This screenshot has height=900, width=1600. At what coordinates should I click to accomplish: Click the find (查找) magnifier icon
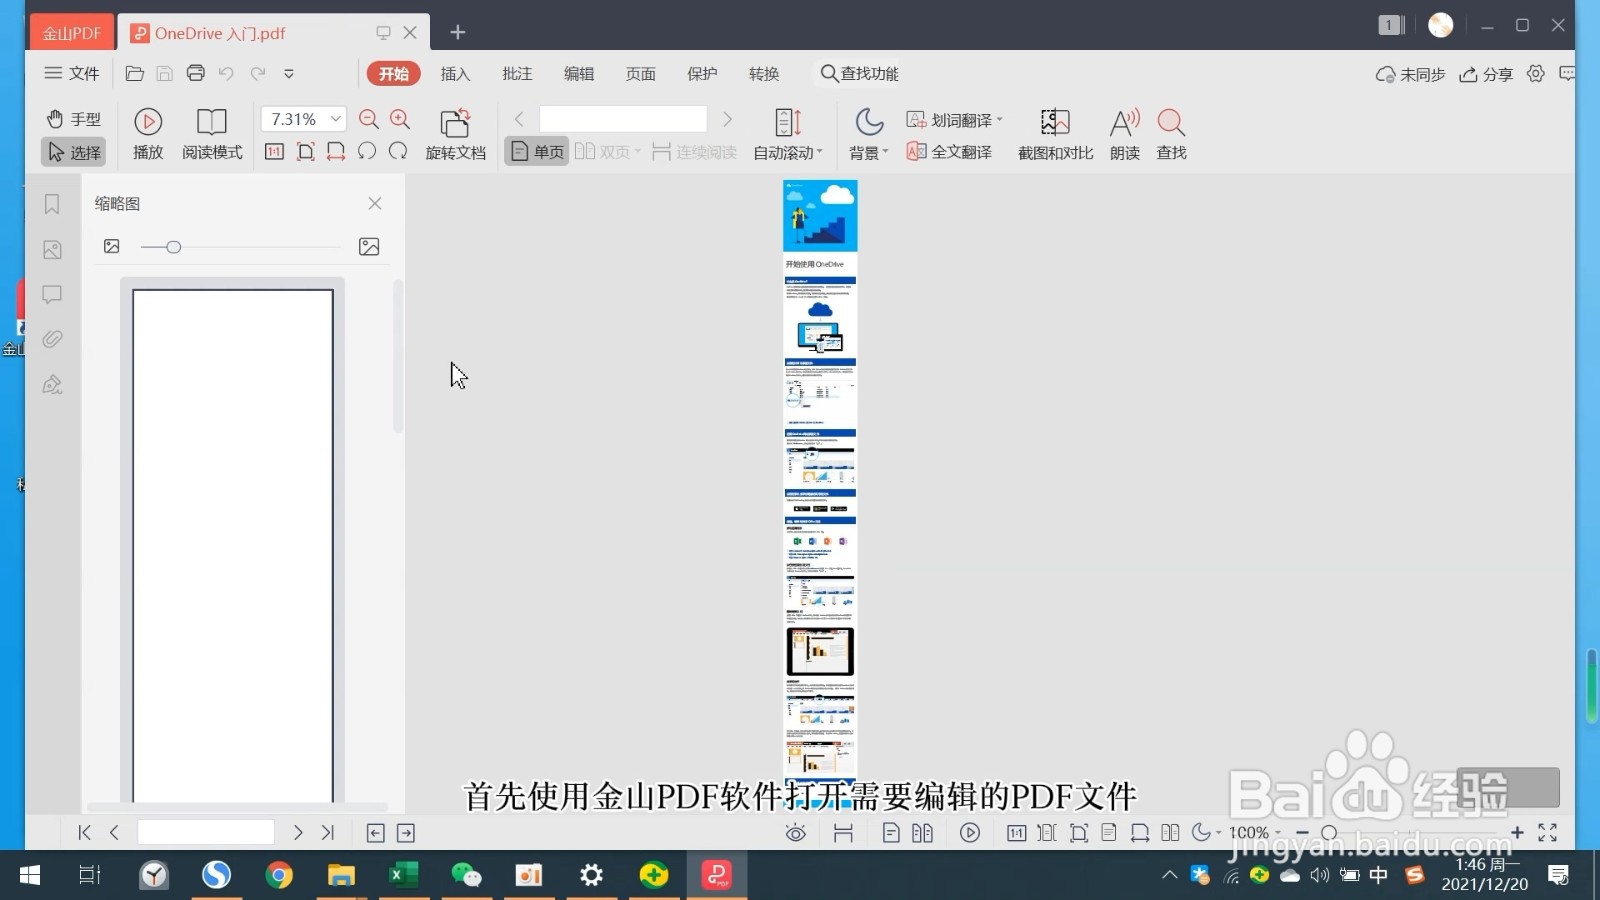pyautogui.click(x=1171, y=123)
